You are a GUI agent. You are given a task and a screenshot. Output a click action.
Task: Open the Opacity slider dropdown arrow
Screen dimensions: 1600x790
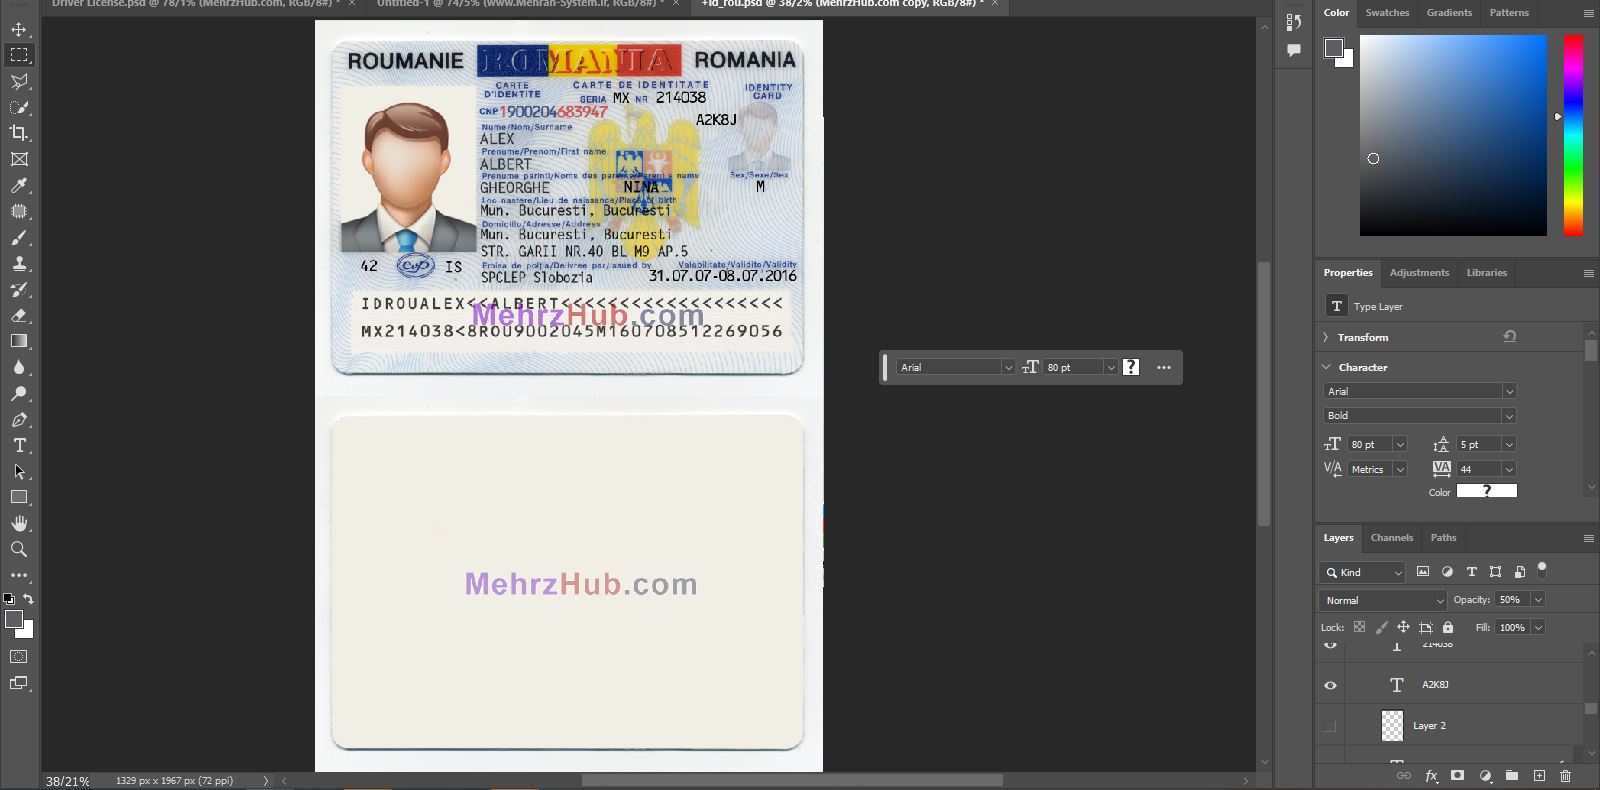coord(1538,600)
